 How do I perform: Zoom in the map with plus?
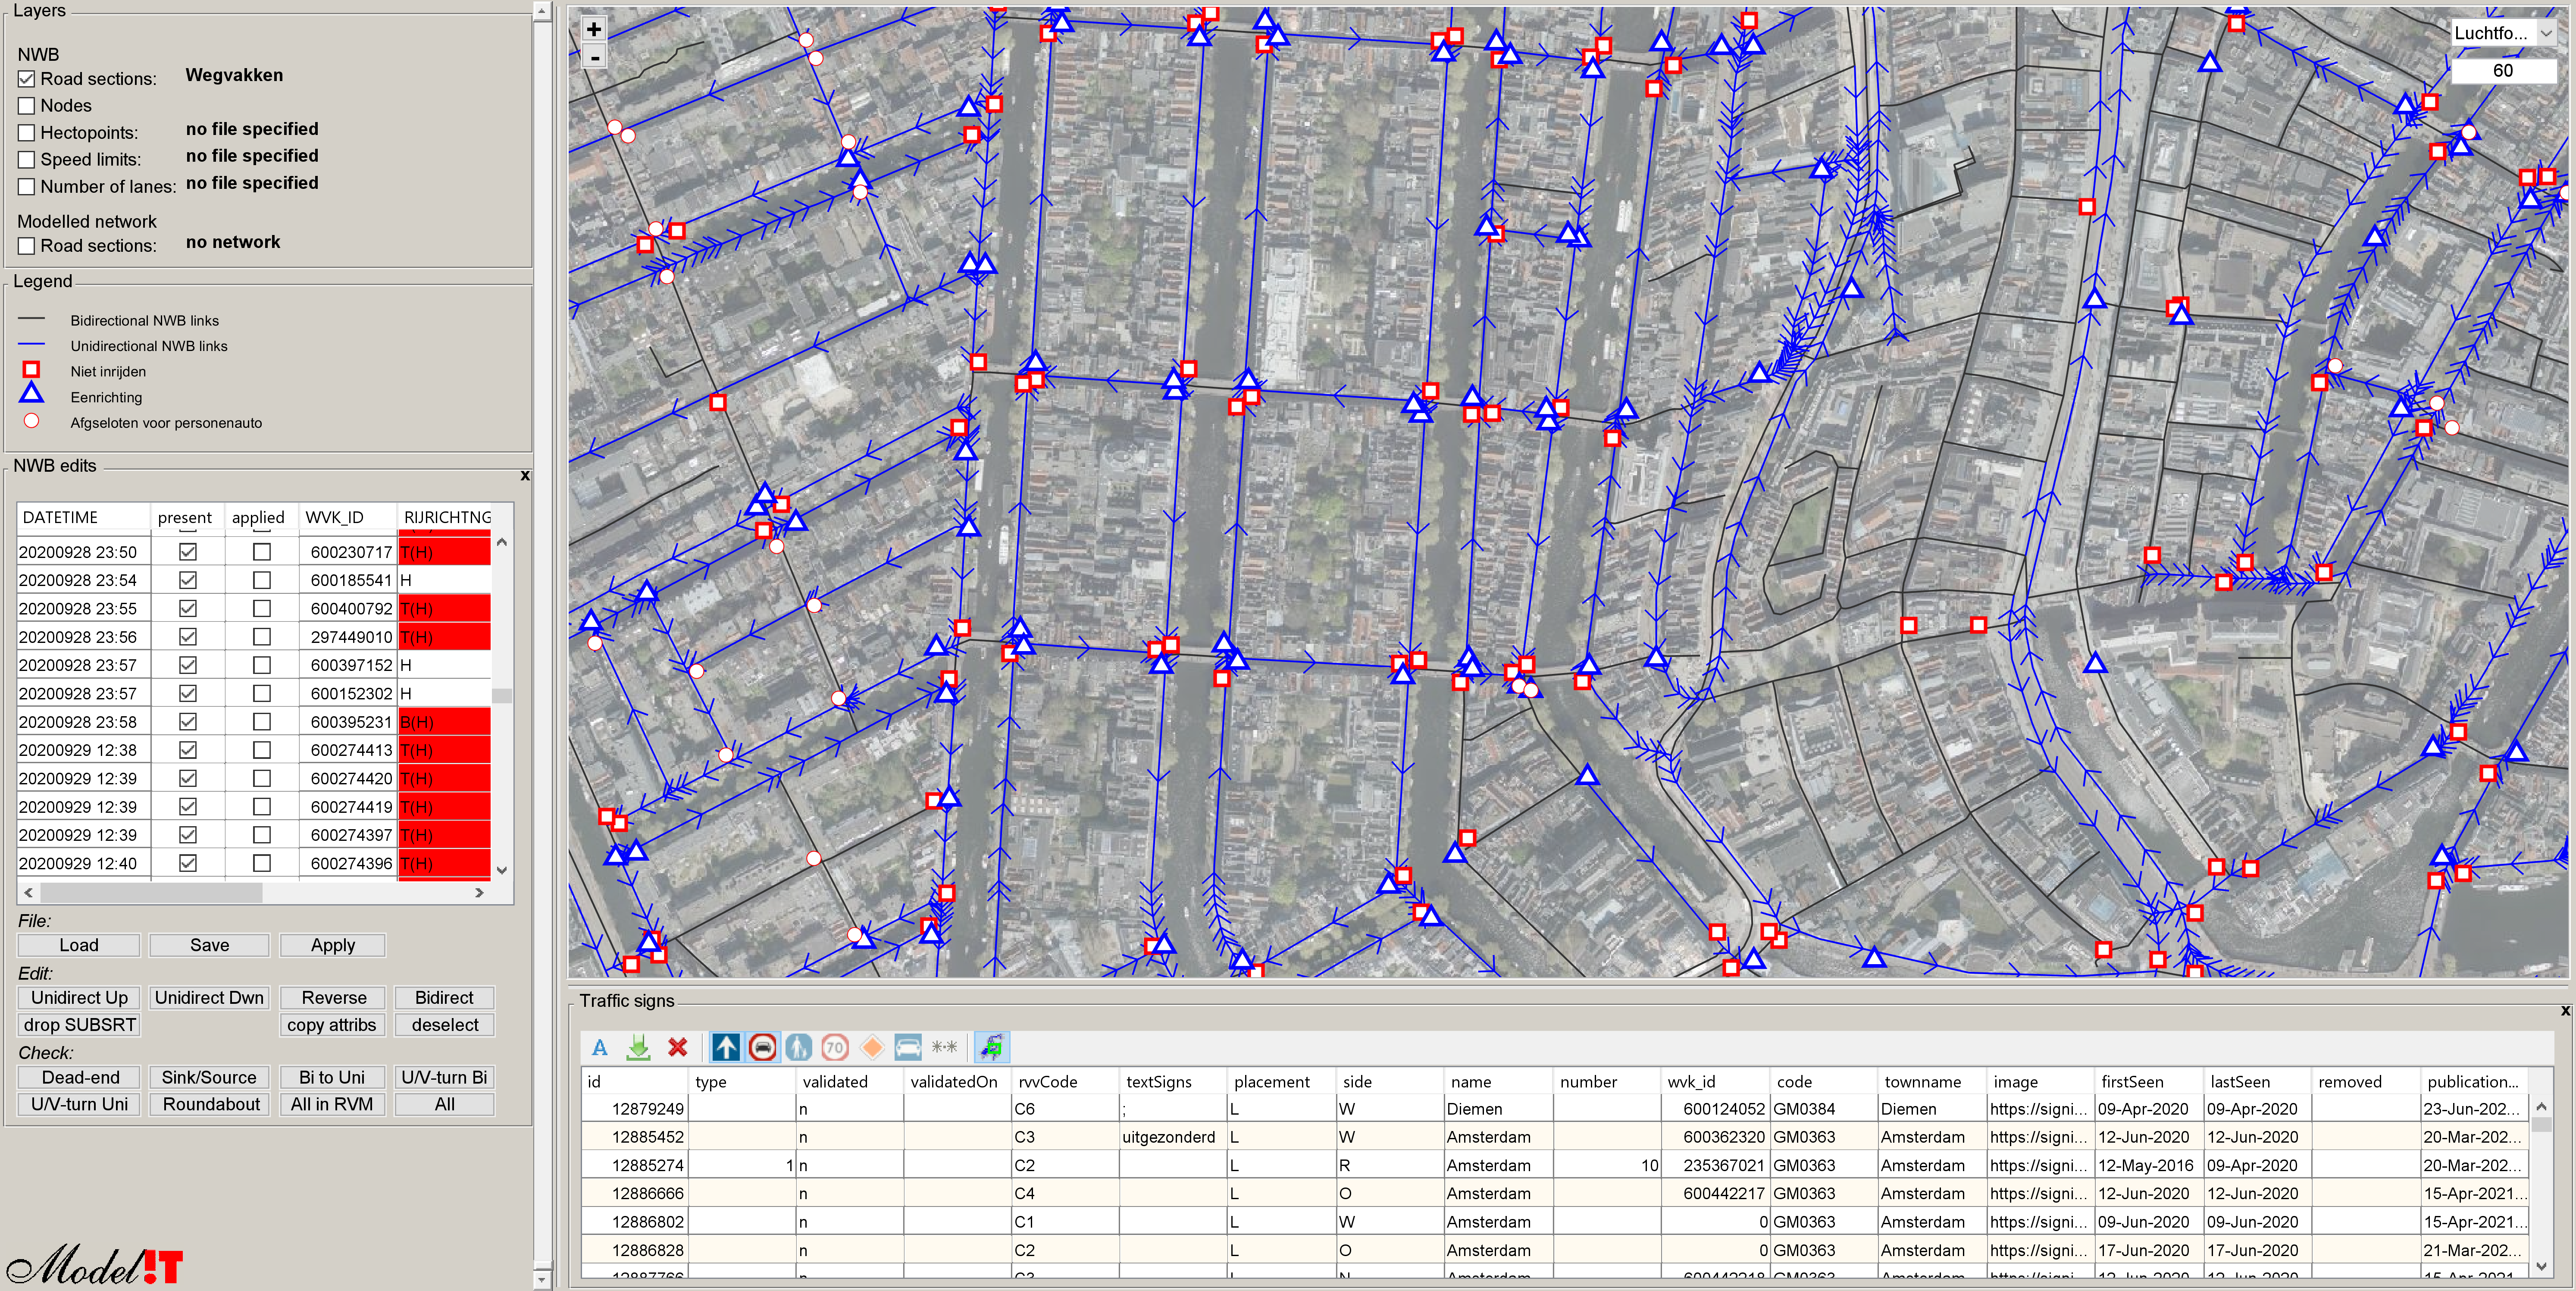[594, 29]
